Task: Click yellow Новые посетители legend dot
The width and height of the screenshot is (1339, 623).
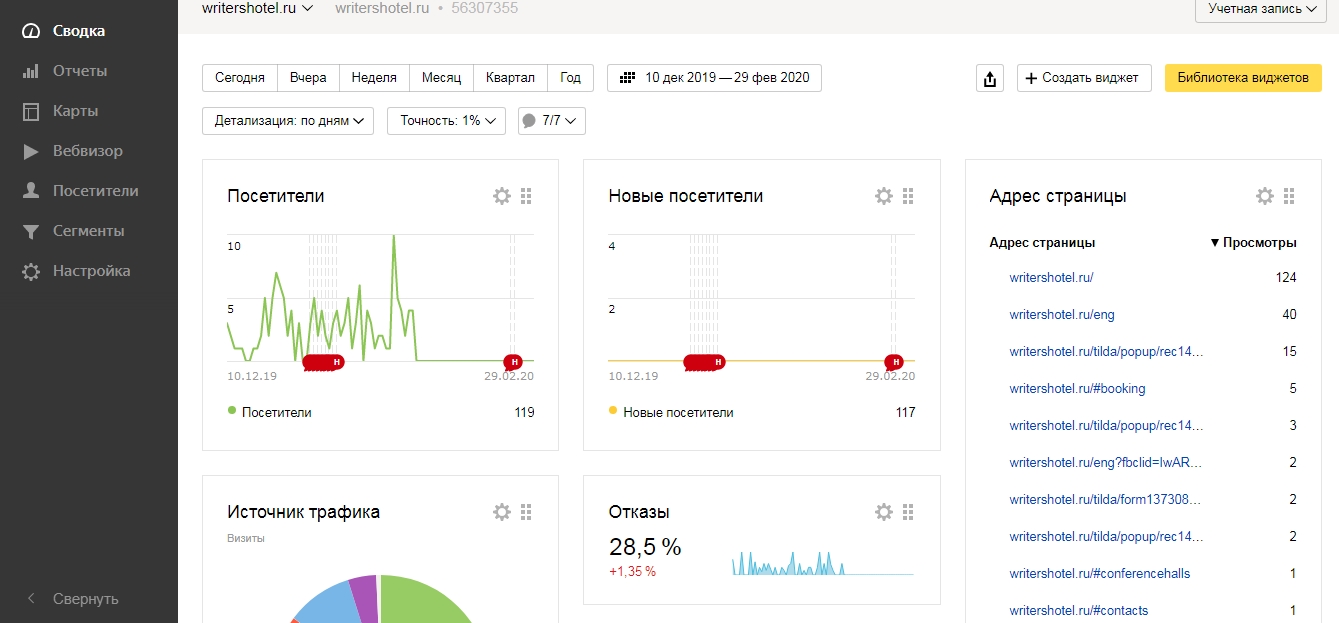Action: [x=613, y=410]
